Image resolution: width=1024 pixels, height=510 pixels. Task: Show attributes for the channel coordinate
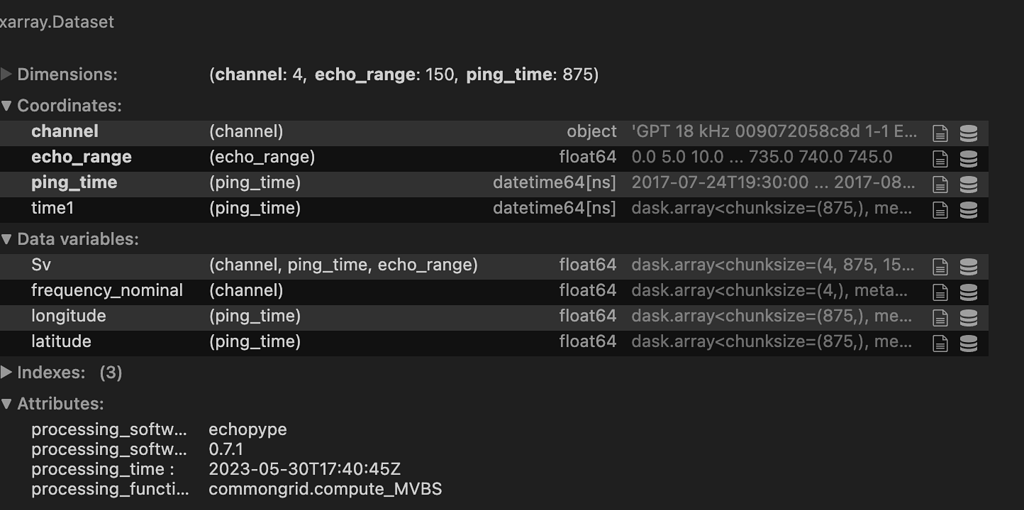(940, 133)
